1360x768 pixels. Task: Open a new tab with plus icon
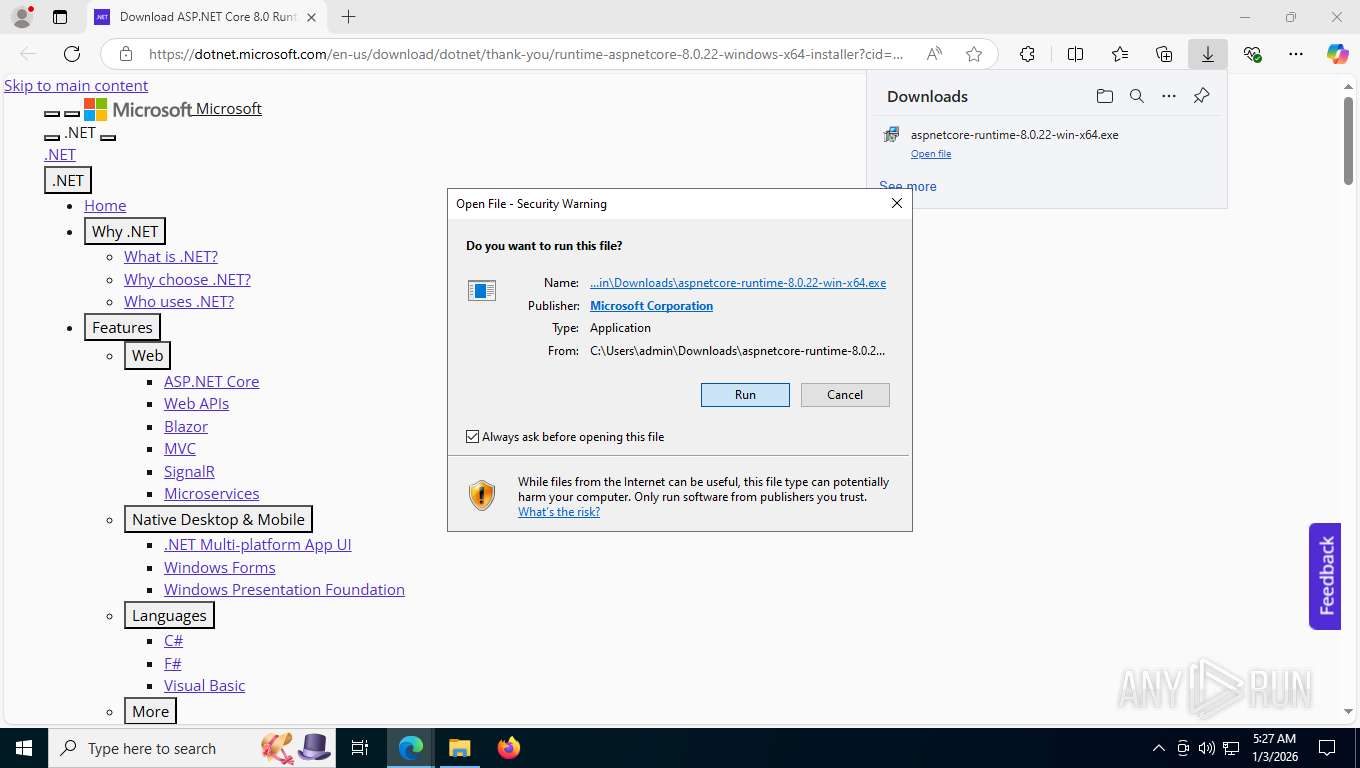(348, 17)
